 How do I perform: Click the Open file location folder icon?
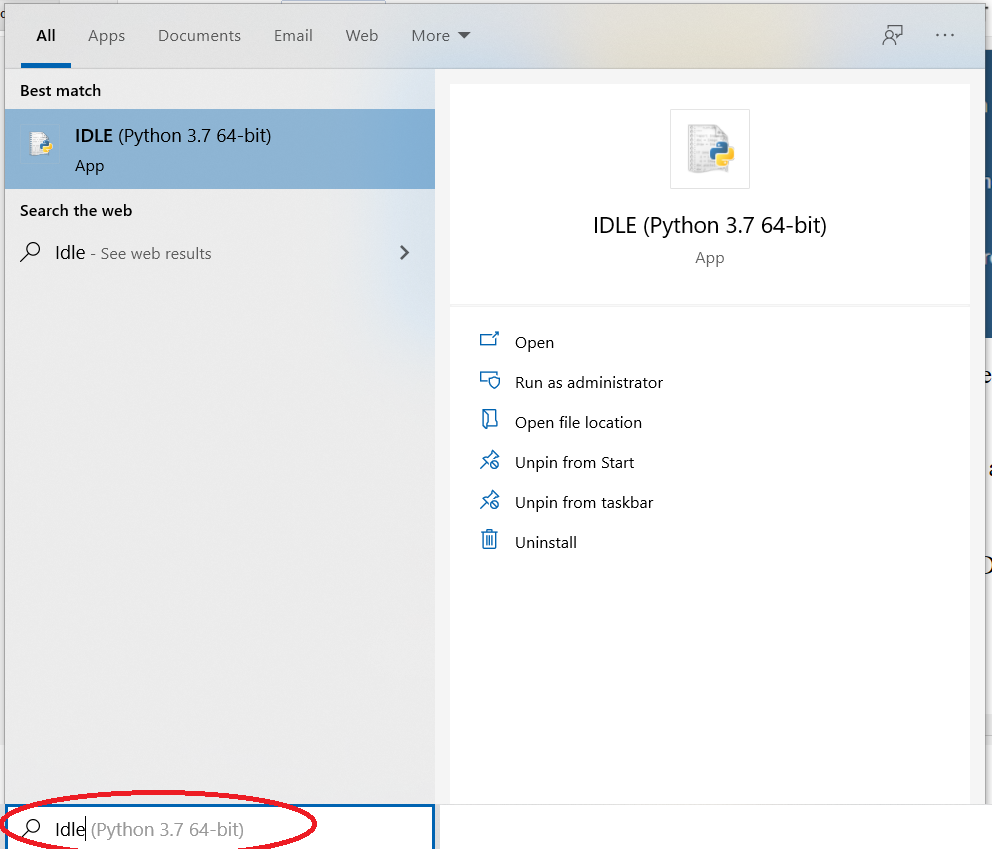click(489, 421)
